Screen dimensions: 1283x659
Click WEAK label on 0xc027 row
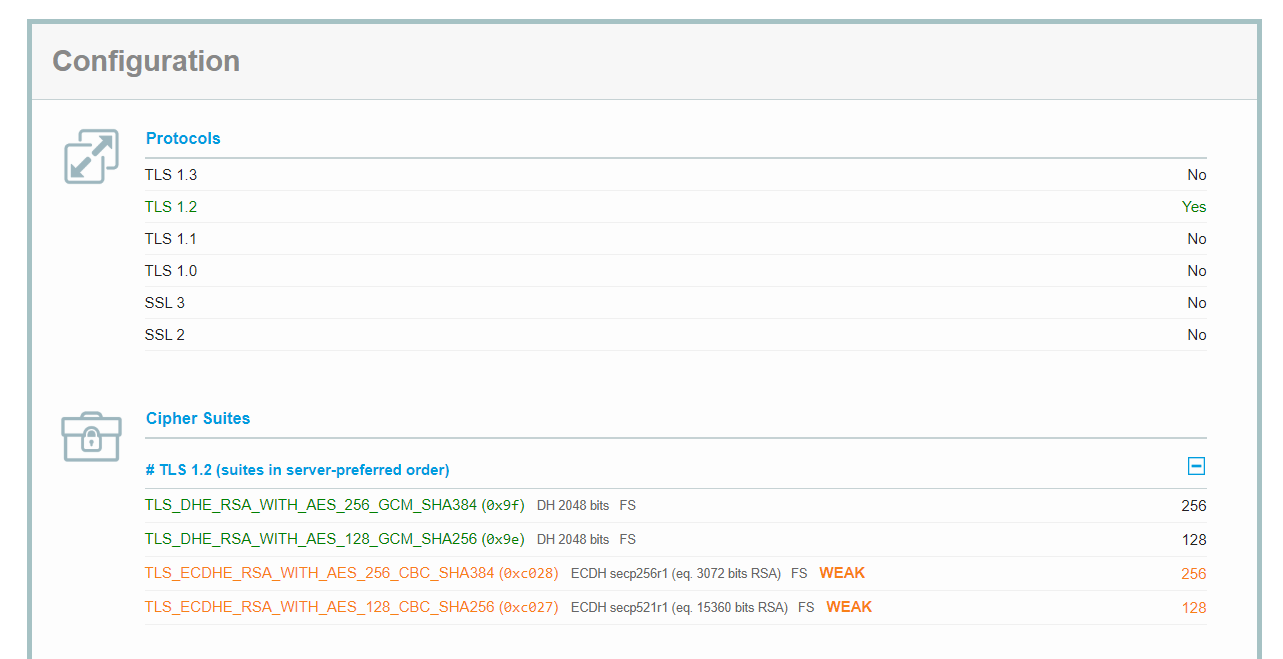pyautogui.click(x=849, y=607)
